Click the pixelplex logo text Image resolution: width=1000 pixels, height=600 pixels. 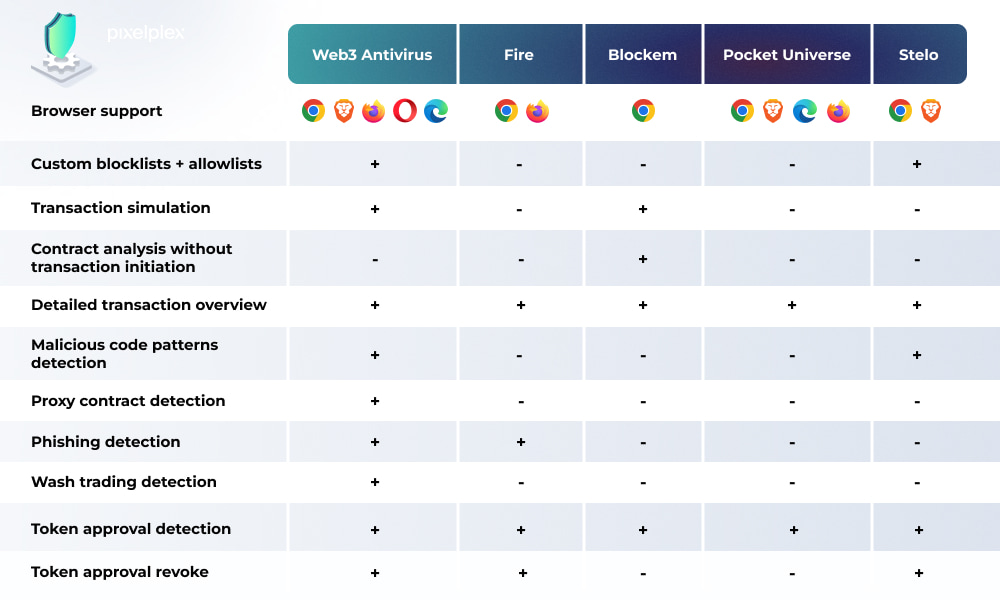(146, 33)
